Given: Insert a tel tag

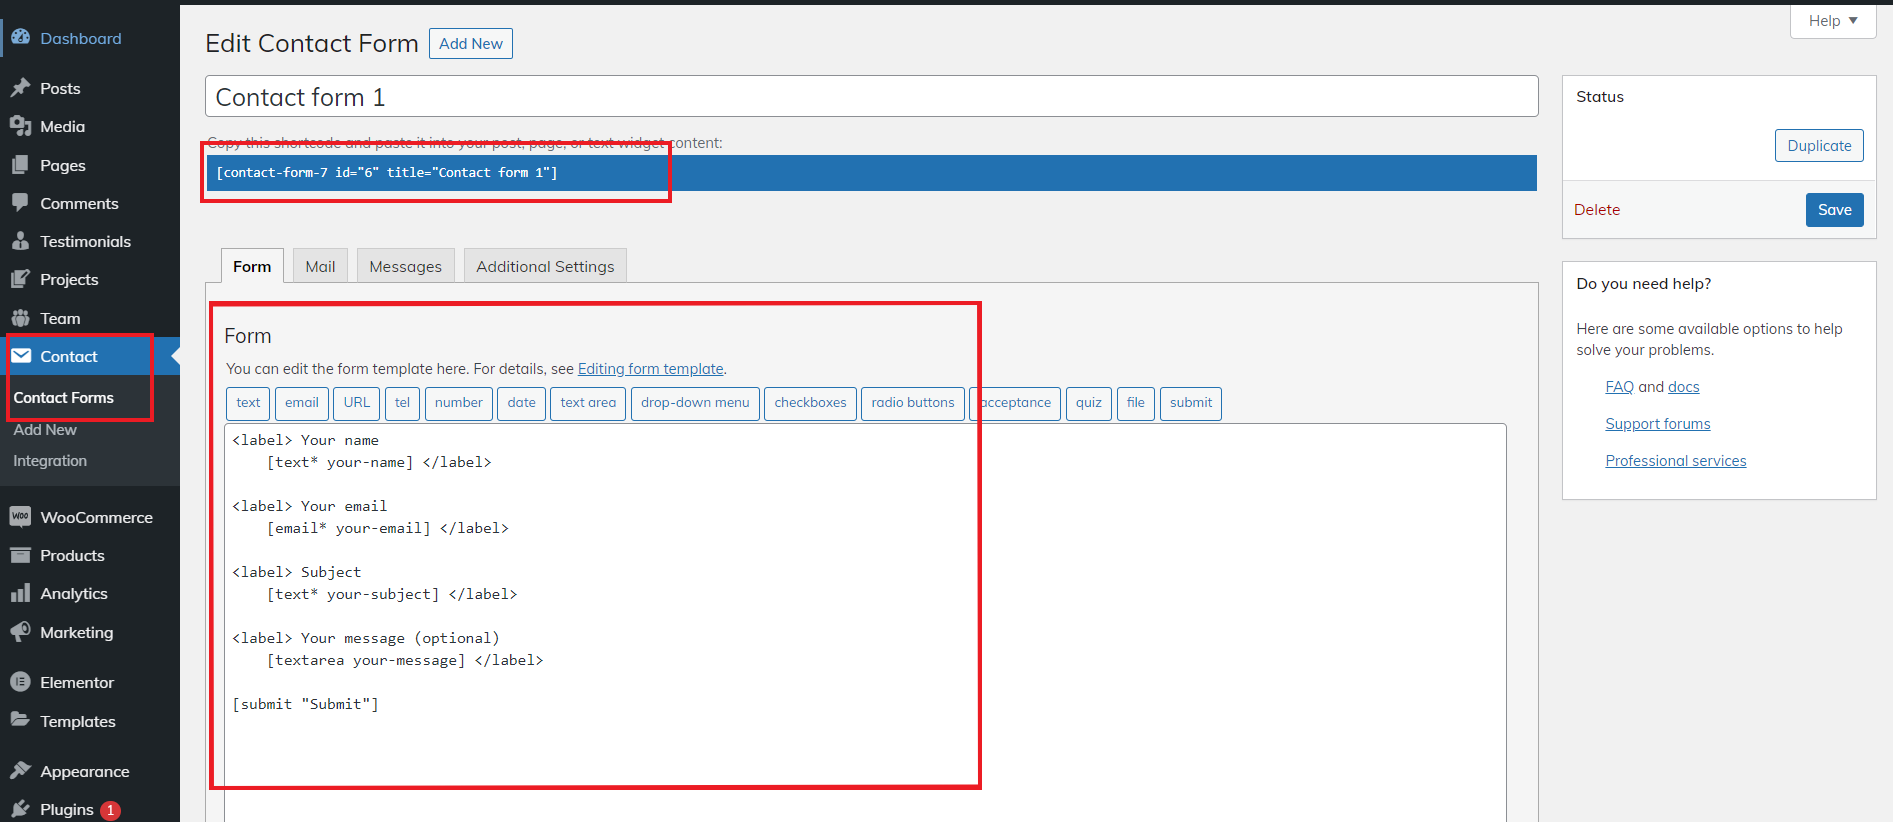Looking at the screenshot, I should (x=403, y=403).
